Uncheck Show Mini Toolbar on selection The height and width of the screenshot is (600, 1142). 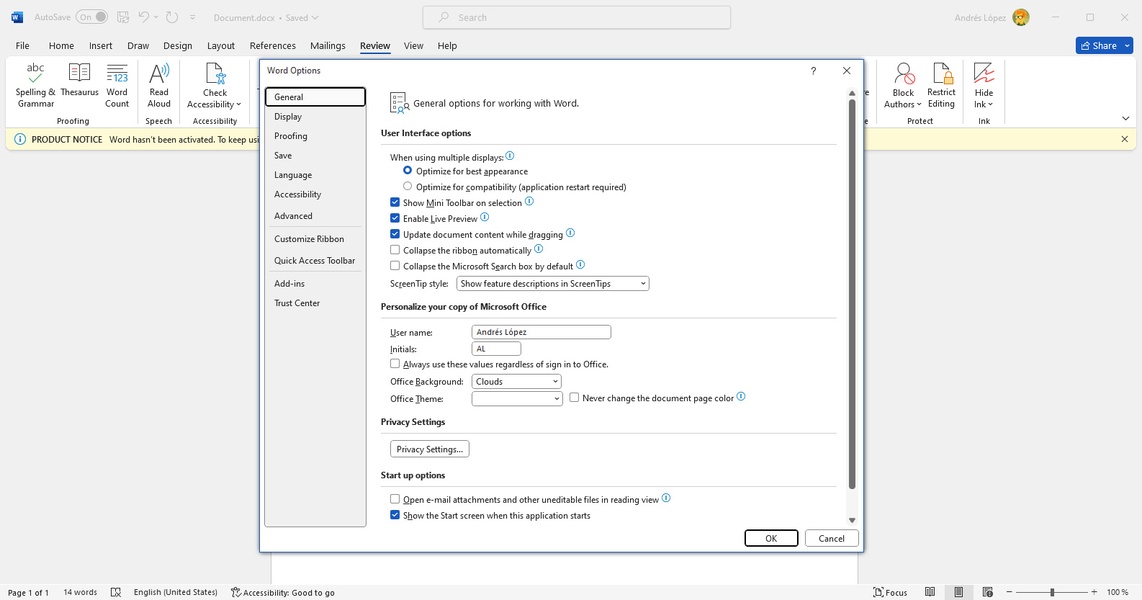395,203
